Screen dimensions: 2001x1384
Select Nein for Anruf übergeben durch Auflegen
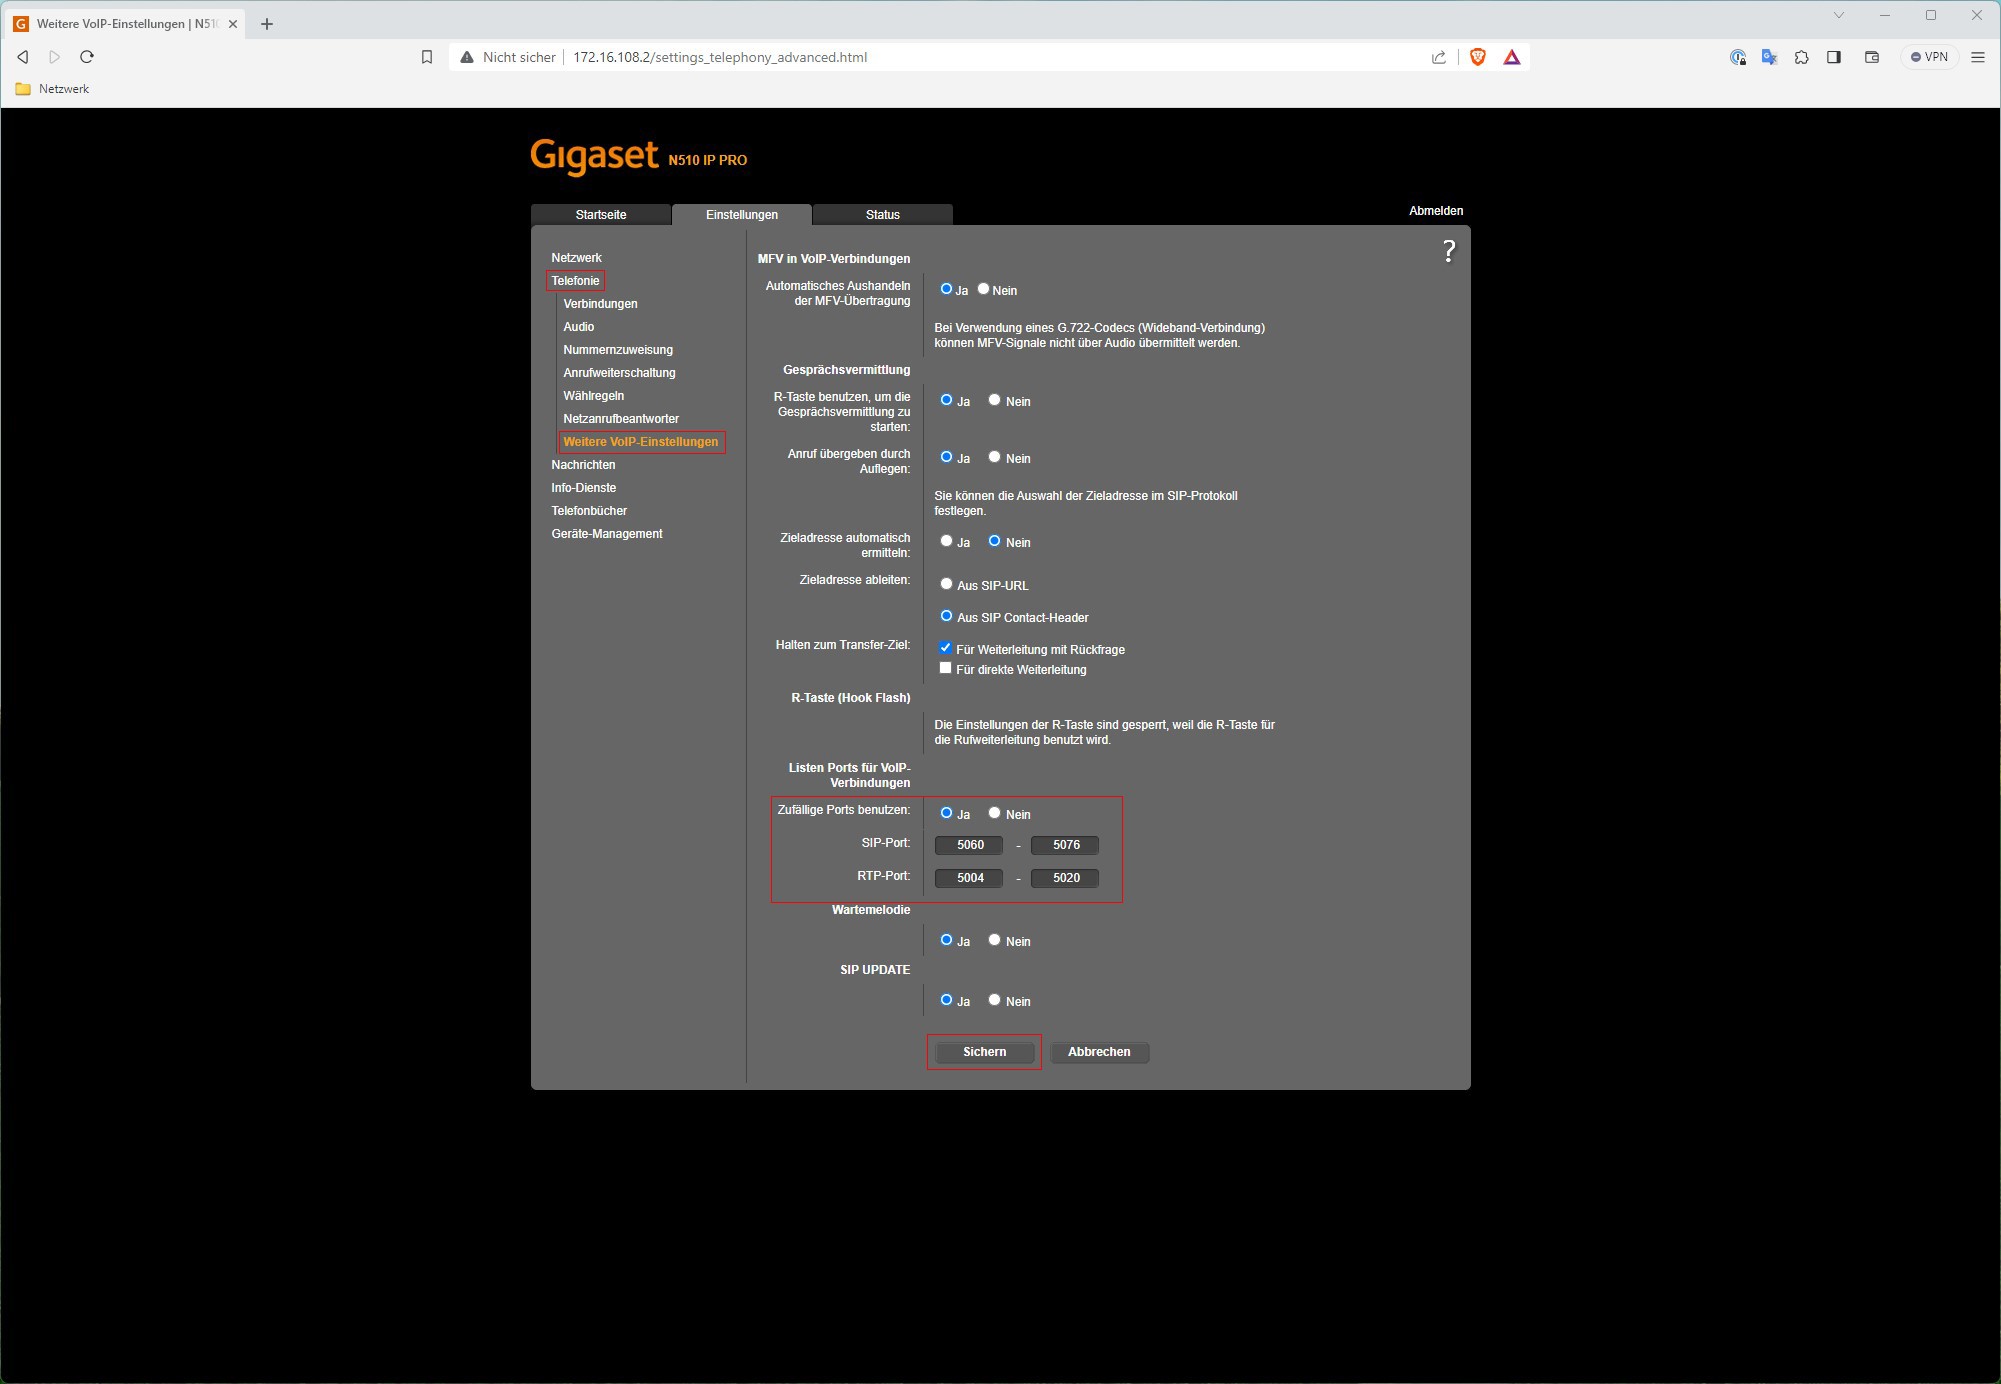pos(994,457)
